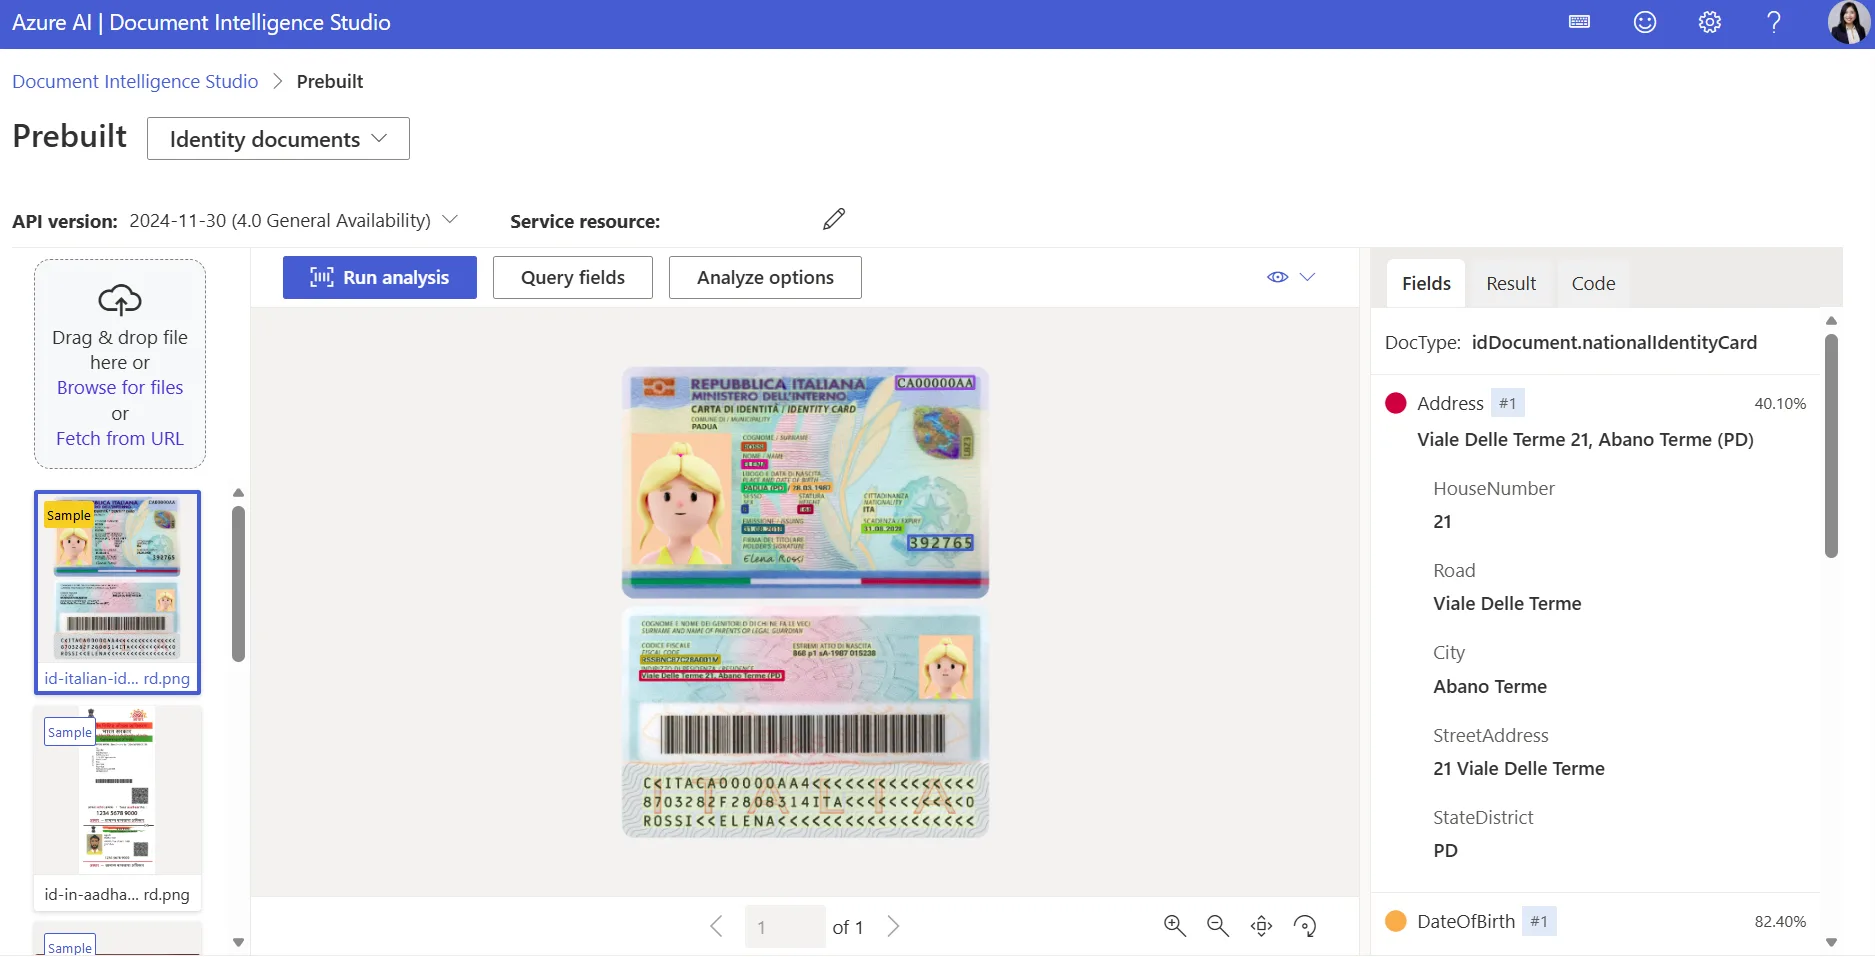This screenshot has height=957, width=1875.
Task: Click the smiley feedback icon
Action: point(1645,22)
